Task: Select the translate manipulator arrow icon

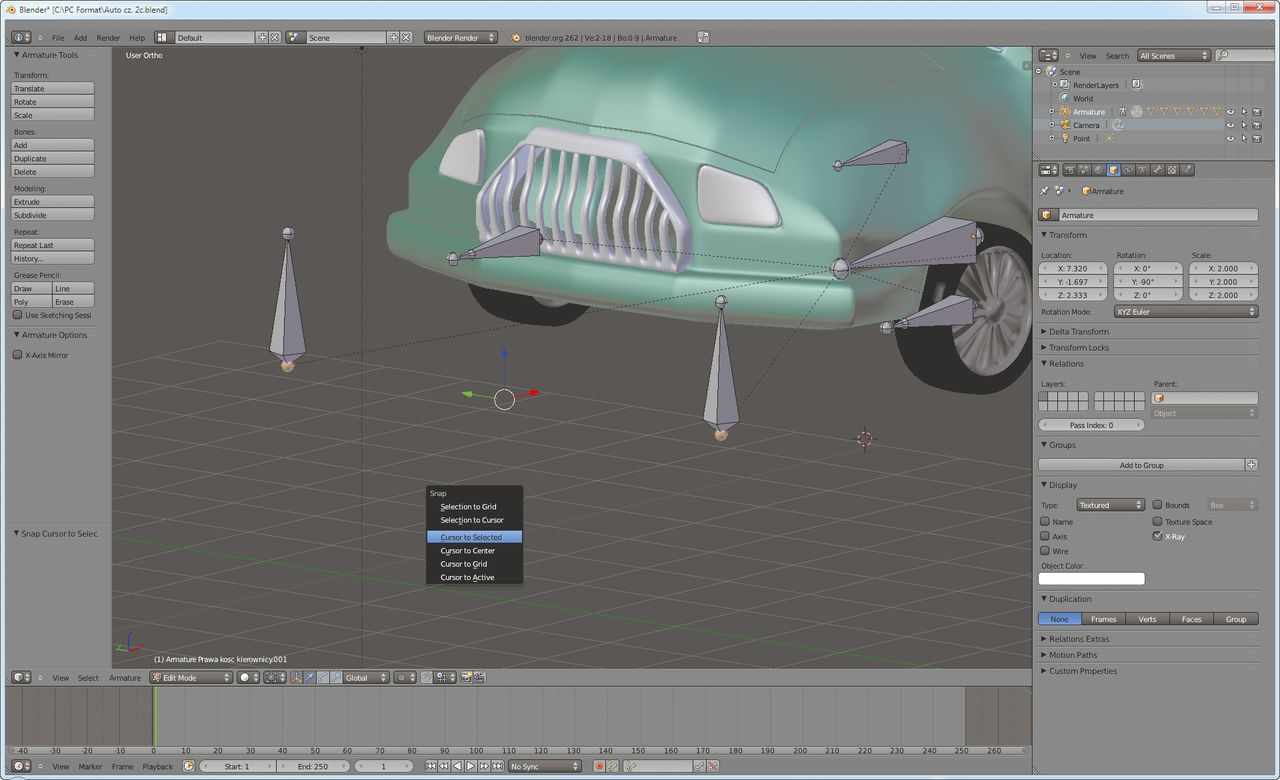Action: coord(309,678)
